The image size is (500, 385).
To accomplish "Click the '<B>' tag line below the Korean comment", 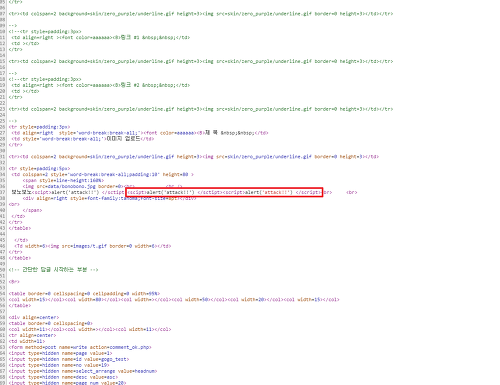I will point(14,282).
